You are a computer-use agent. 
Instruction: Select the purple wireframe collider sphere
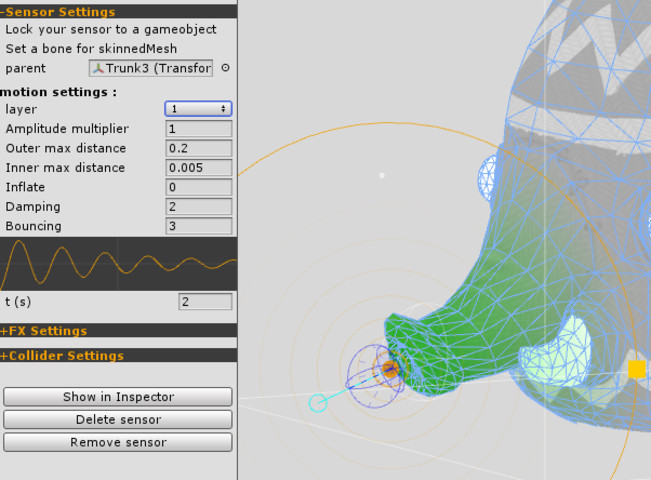click(x=375, y=376)
